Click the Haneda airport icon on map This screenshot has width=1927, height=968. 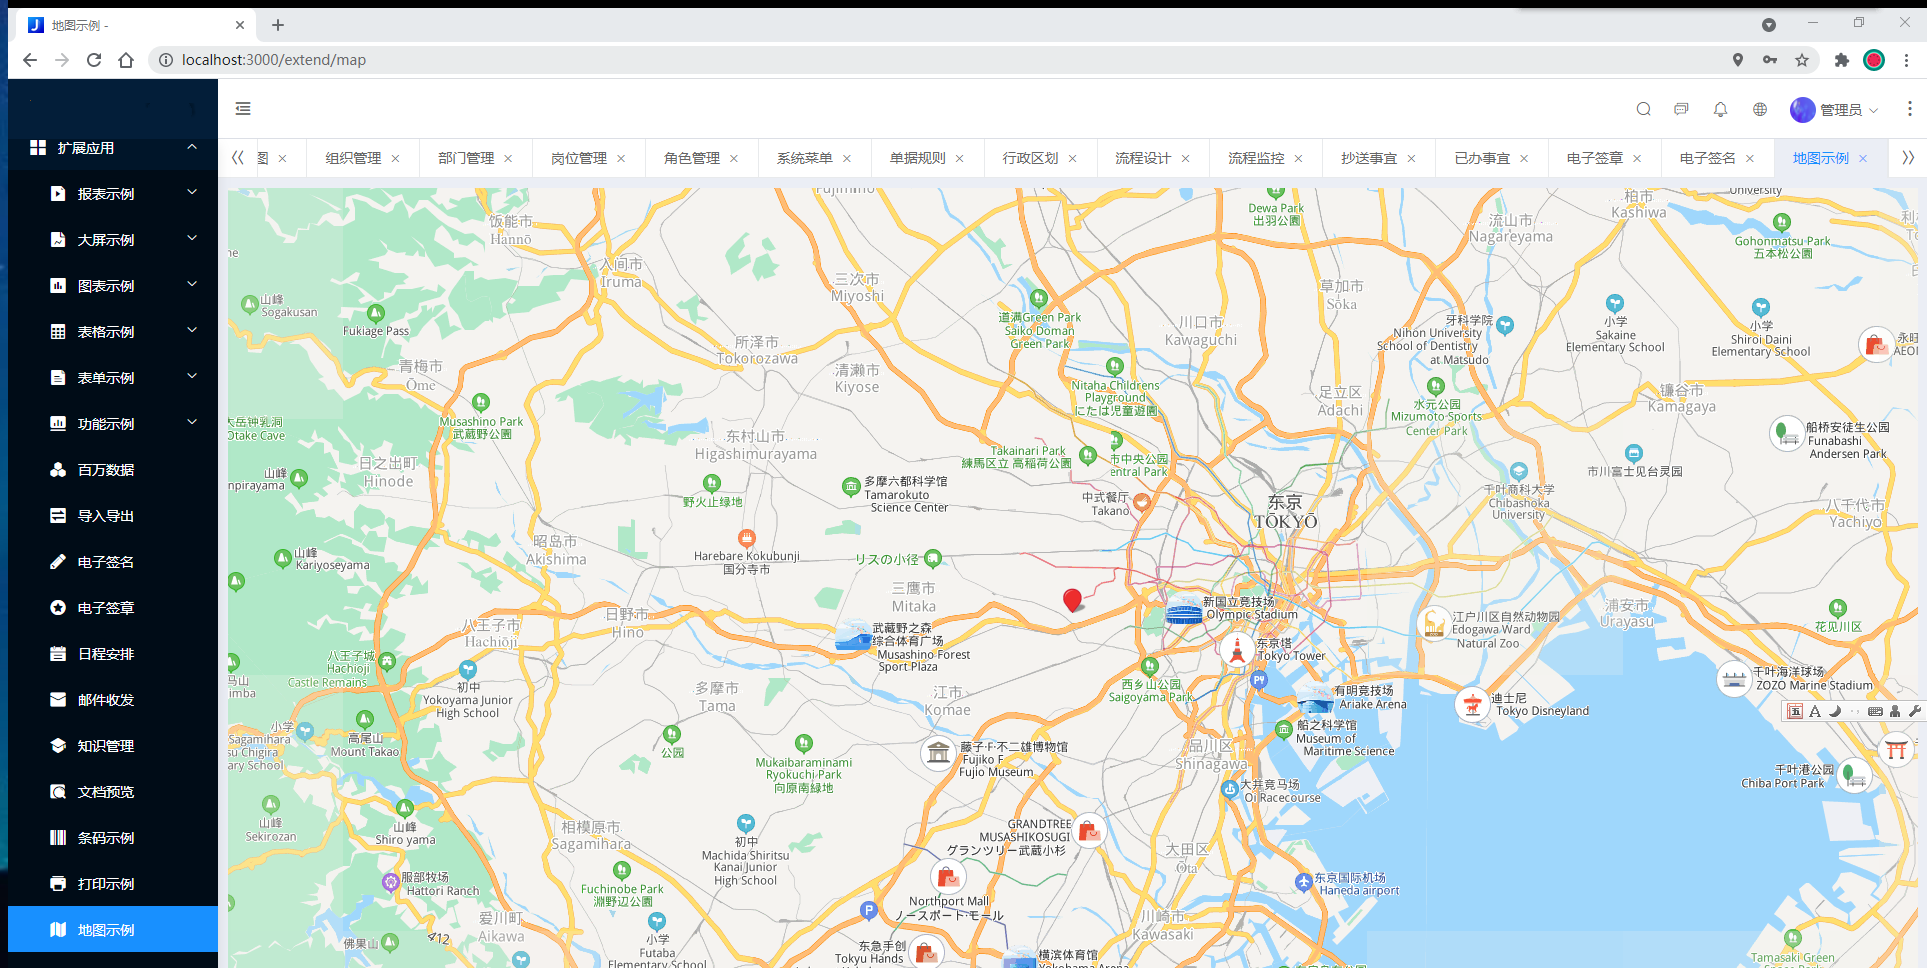pyautogui.click(x=1303, y=882)
